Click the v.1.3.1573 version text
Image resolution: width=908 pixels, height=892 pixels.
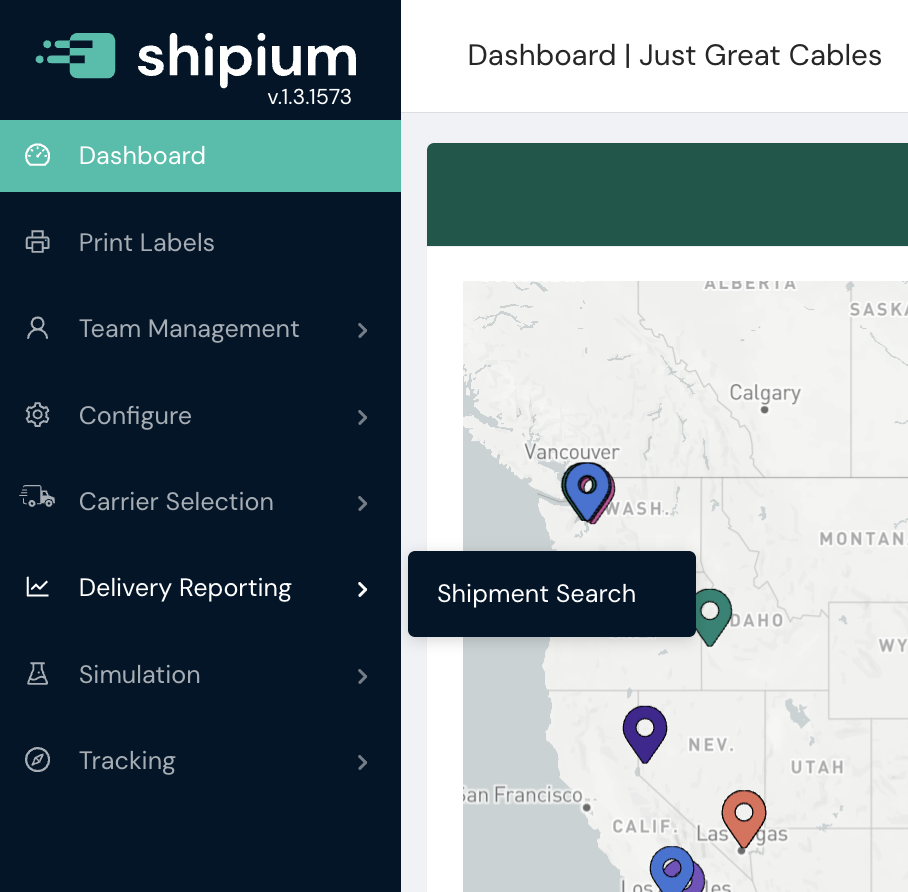tap(309, 97)
